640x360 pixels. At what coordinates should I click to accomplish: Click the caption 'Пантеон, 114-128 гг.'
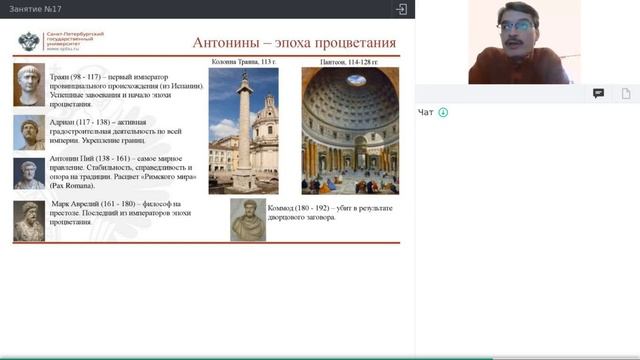(349, 62)
